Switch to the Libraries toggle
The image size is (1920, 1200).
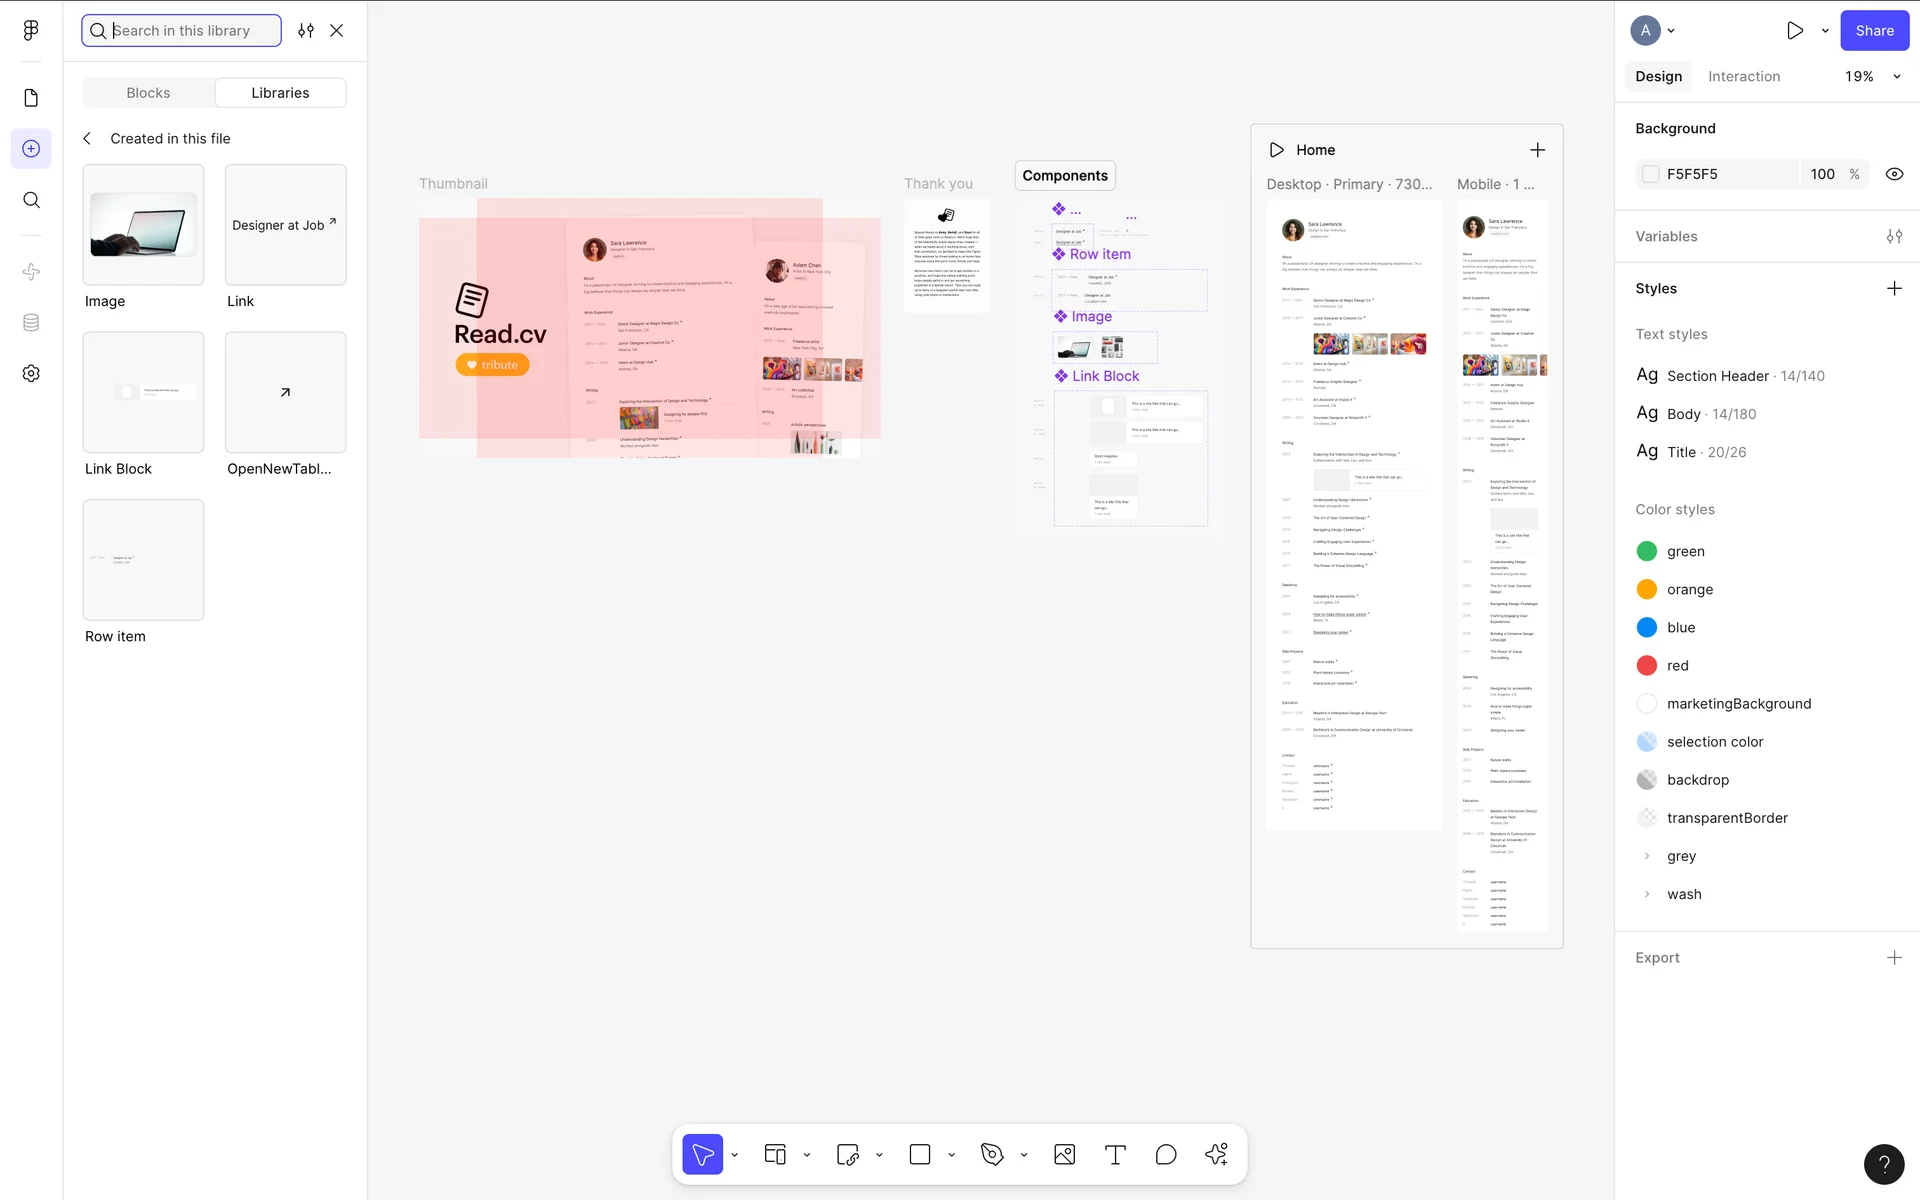[280, 93]
